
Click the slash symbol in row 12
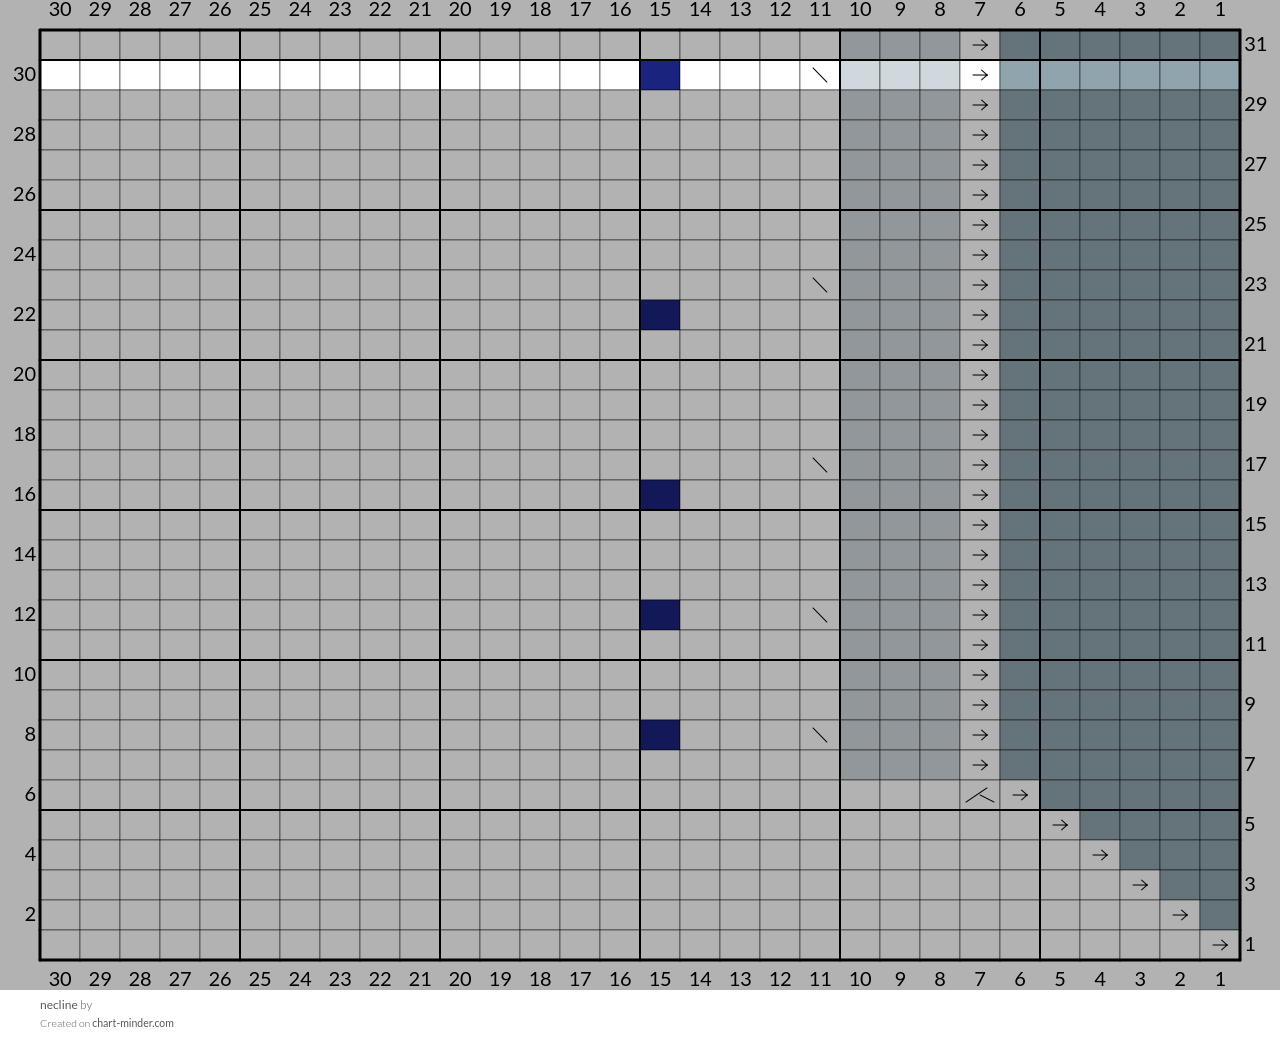820,615
